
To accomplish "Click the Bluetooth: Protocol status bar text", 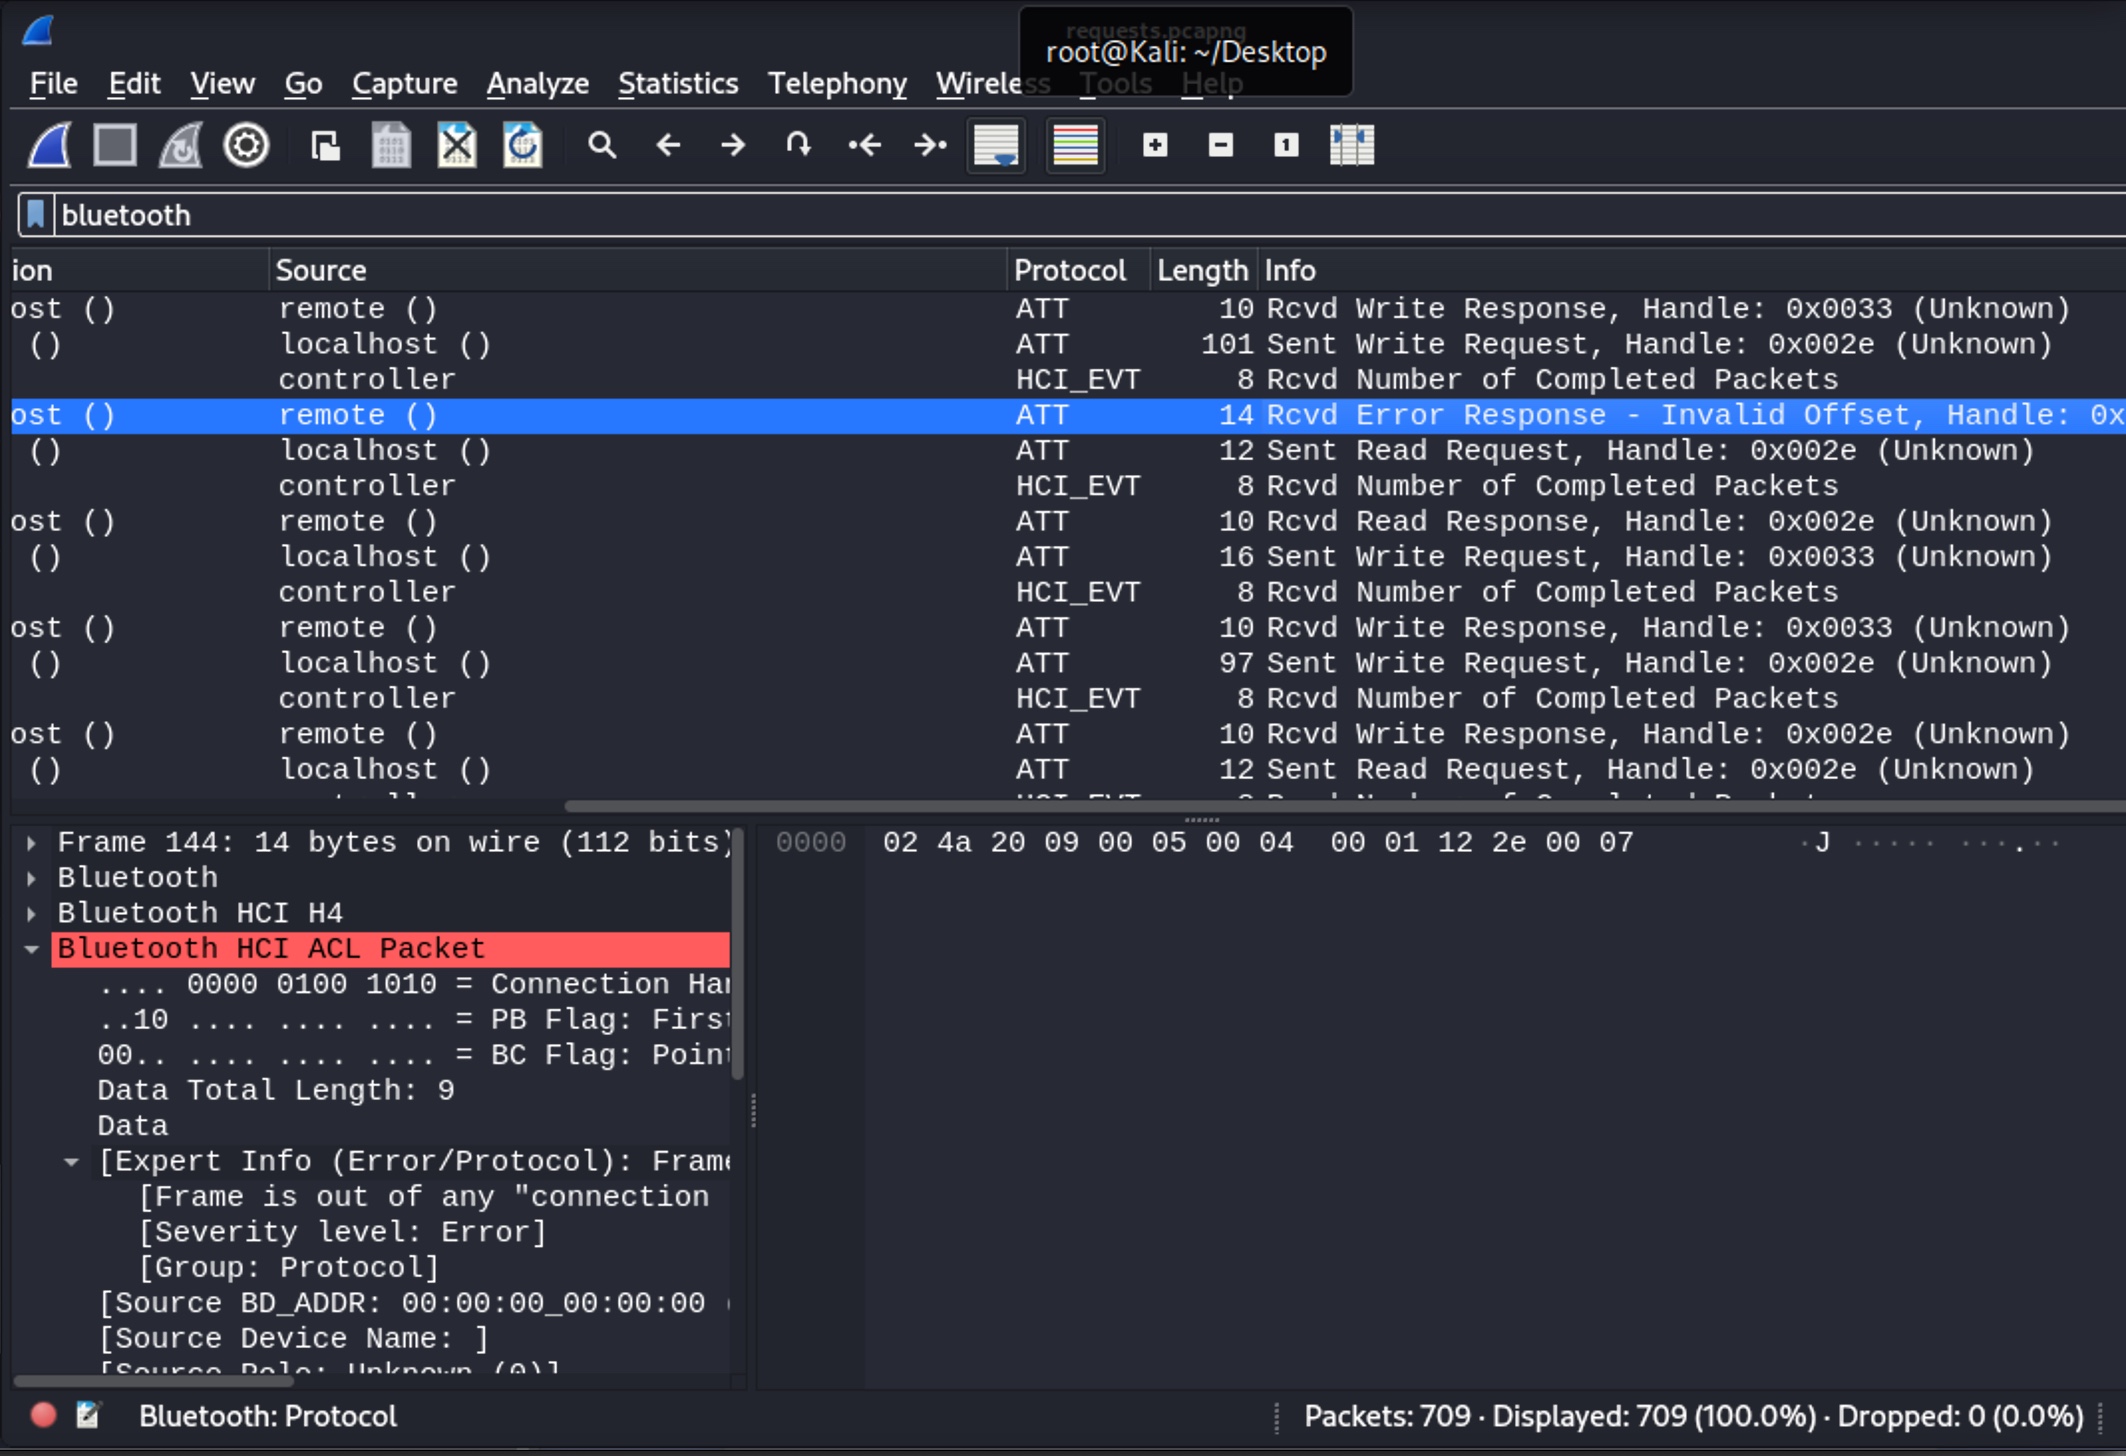I will 267,1416.
